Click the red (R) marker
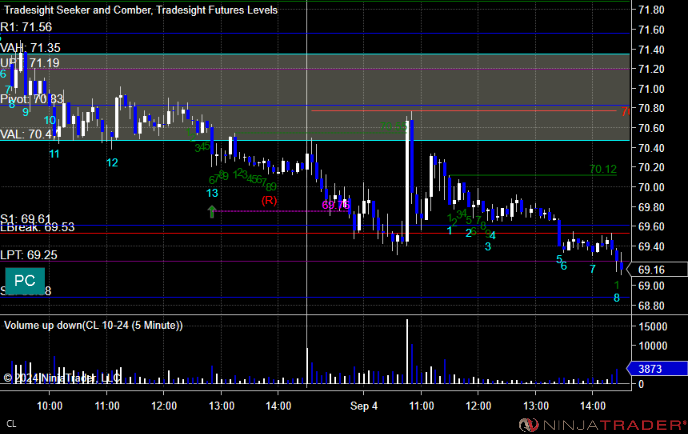Image resolution: width=688 pixels, height=434 pixels. pos(269,201)
